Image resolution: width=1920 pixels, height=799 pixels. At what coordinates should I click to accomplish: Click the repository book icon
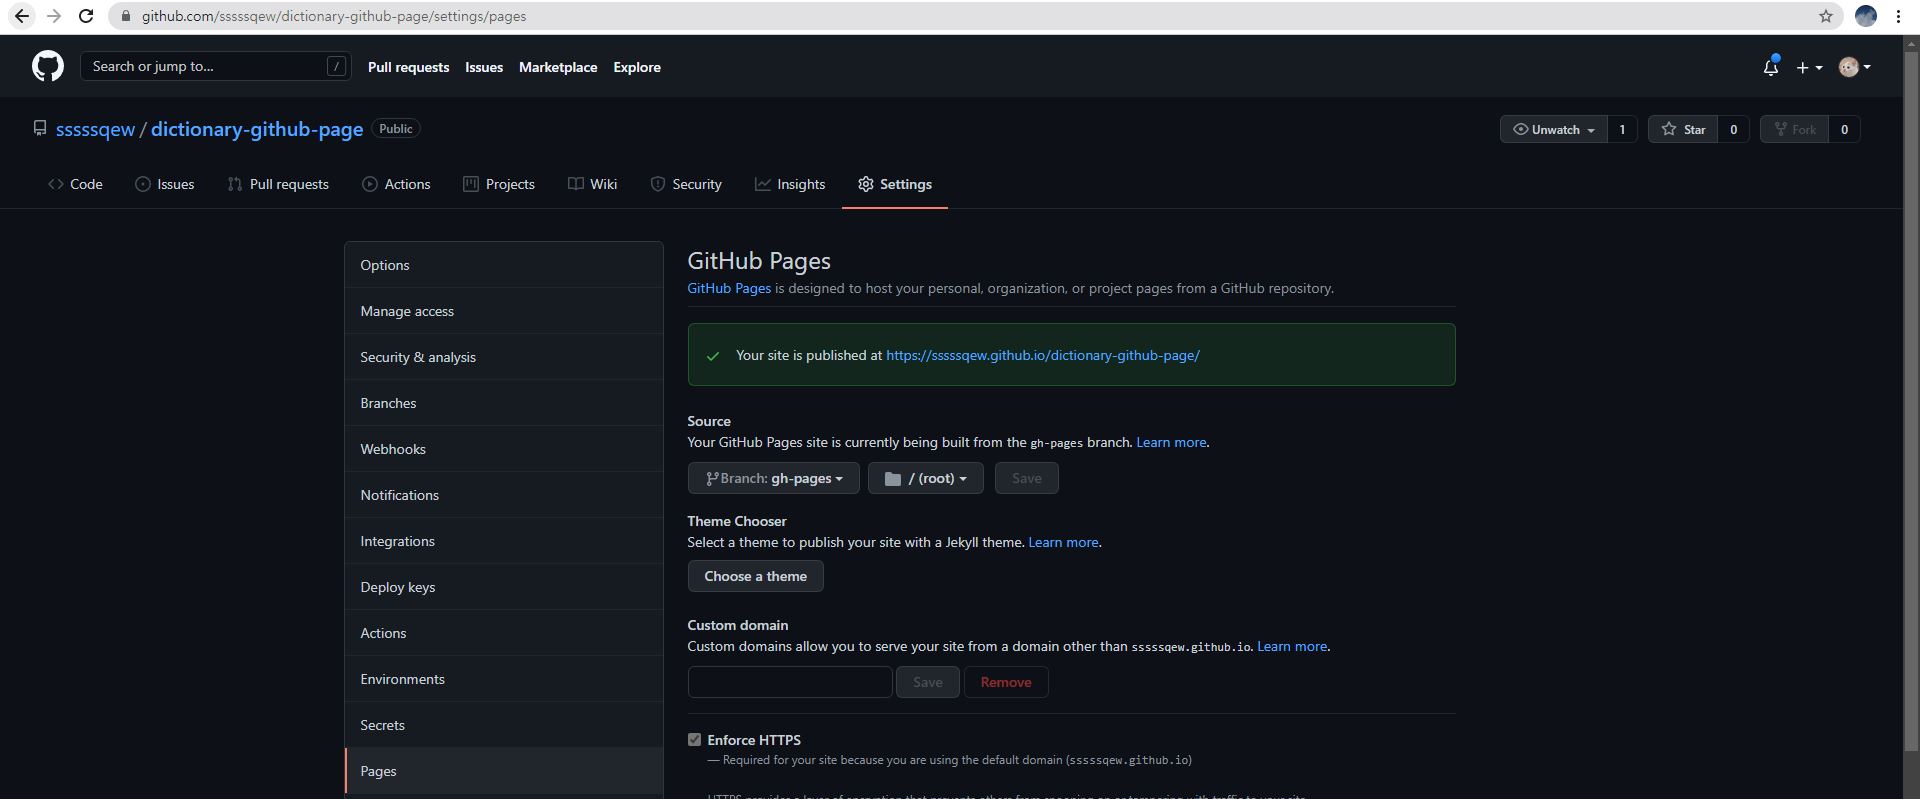click(40, 129)
